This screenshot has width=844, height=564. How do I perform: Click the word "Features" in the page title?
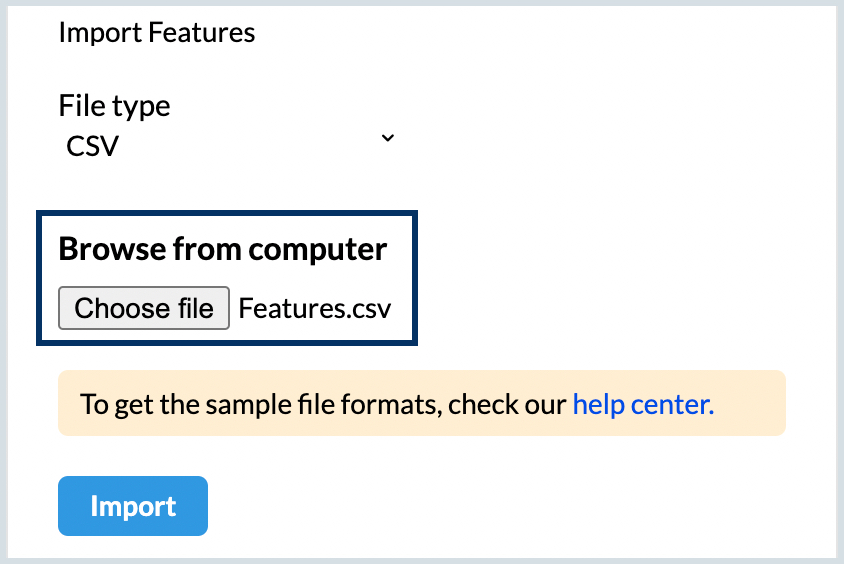pos(202,33)
